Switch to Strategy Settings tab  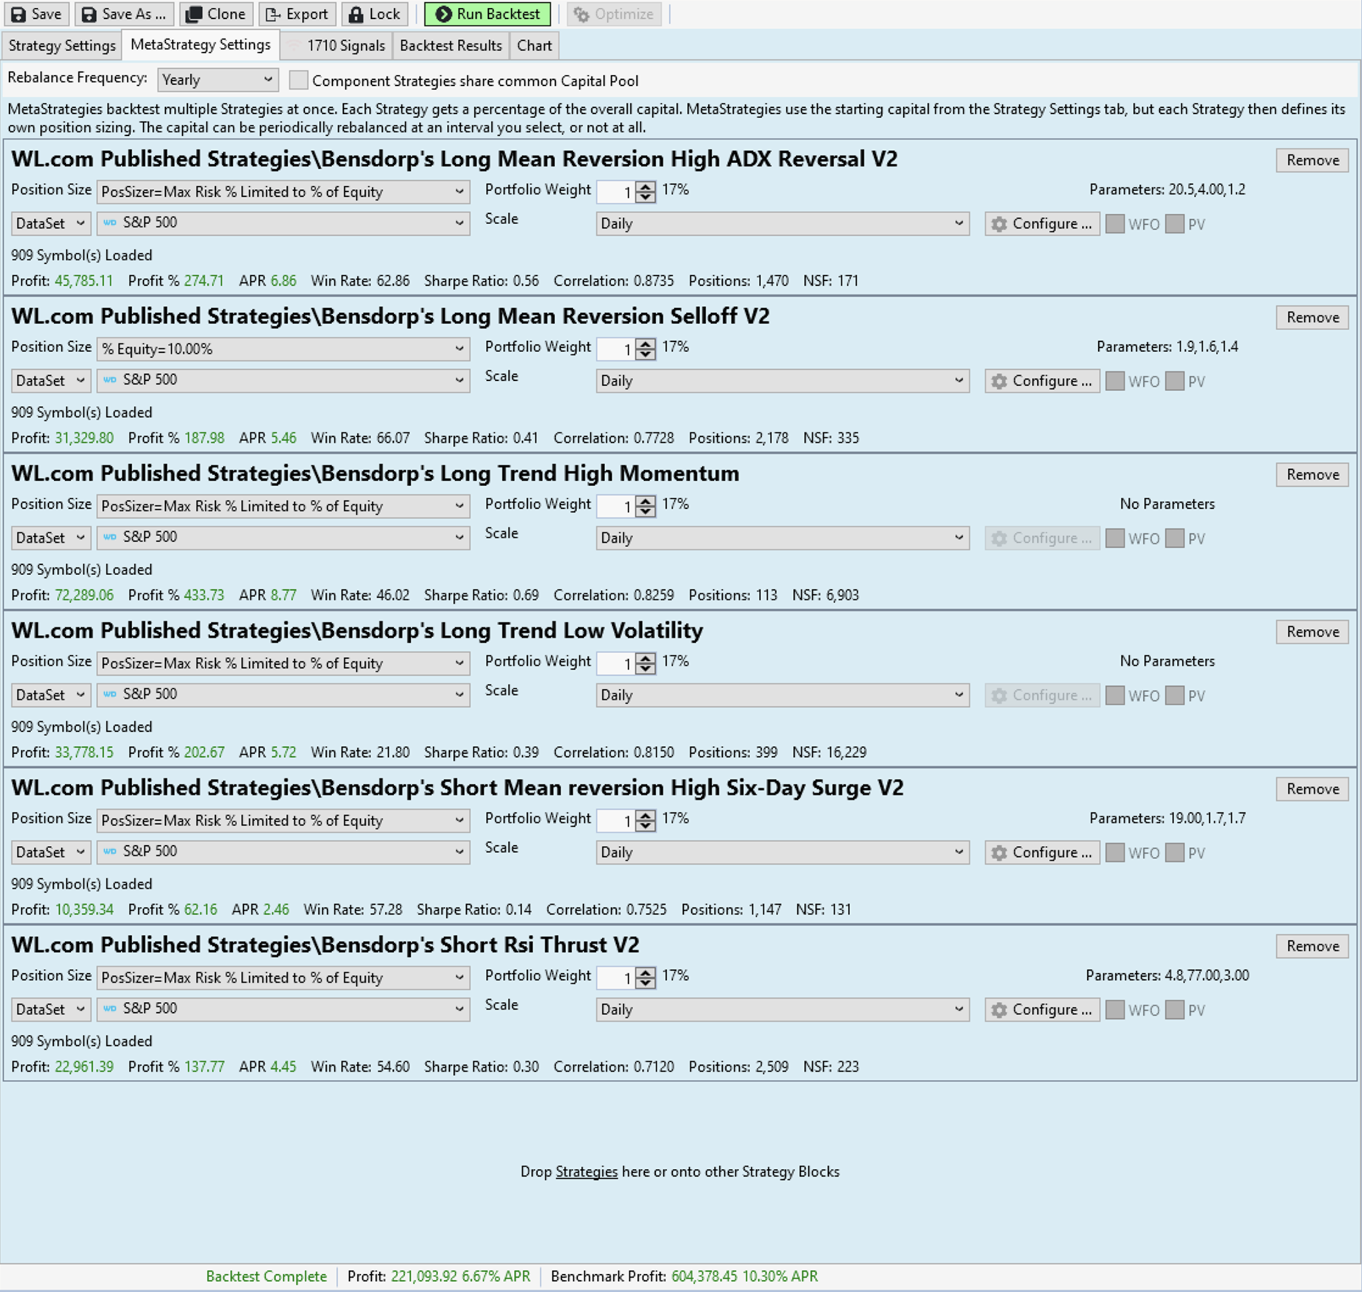(62, 45)
